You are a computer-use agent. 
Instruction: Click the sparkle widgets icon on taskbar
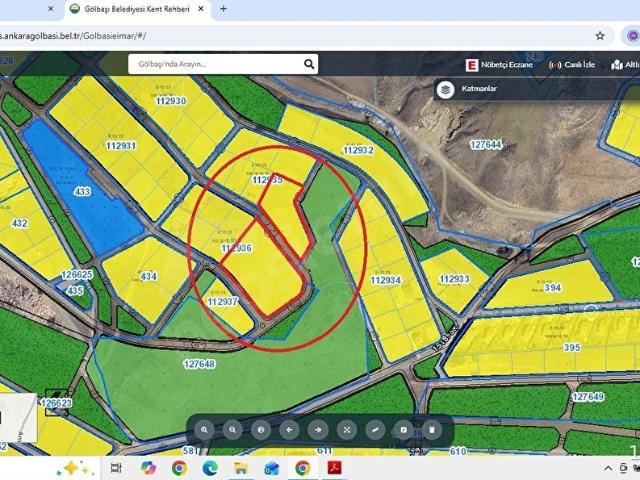pyautogui.click(x=75, y=468)
